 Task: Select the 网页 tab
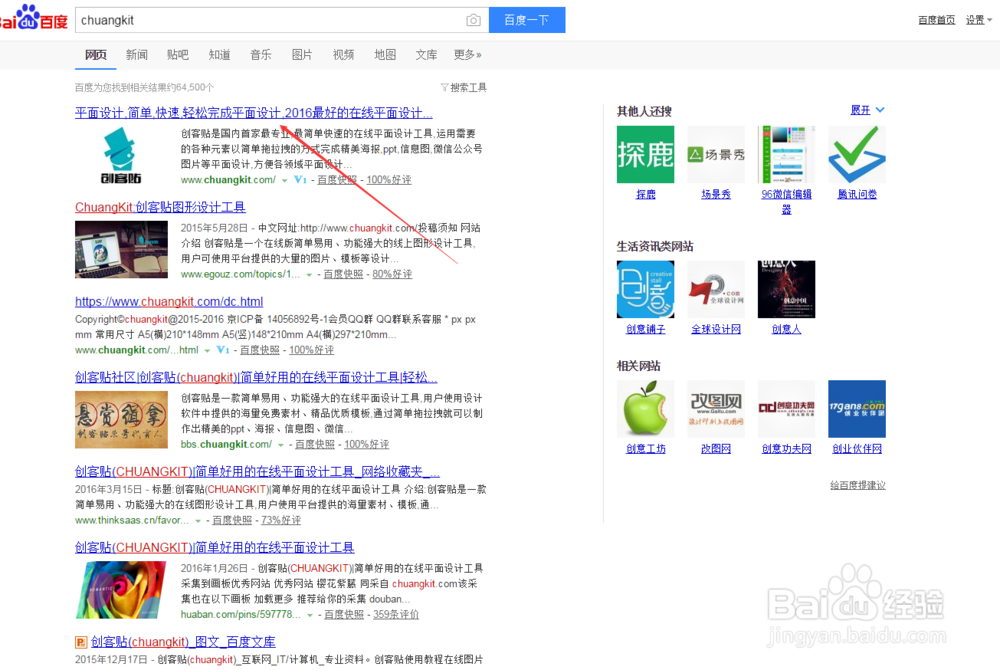point(96,55)
